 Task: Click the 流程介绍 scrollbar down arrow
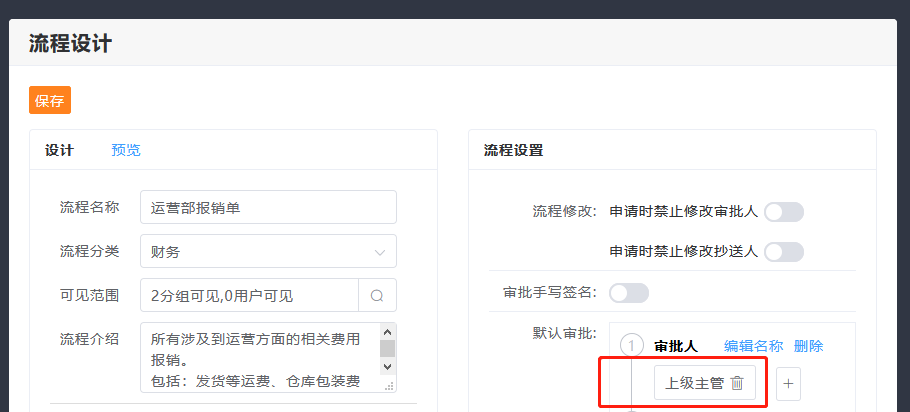click(x=387, y=369)
